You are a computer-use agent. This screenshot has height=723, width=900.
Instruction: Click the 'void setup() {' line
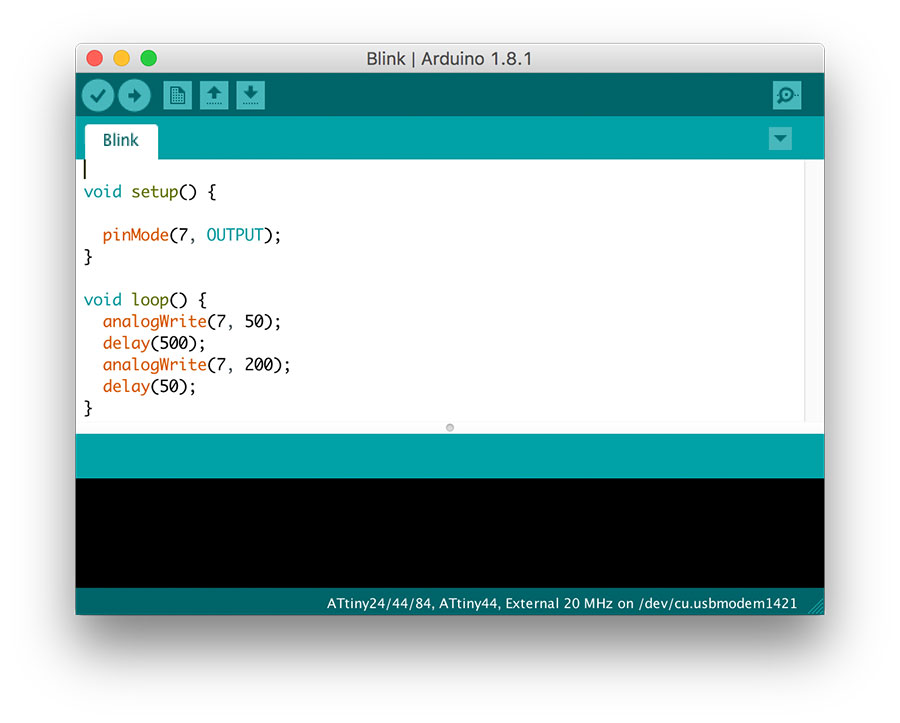pos(150,192)
